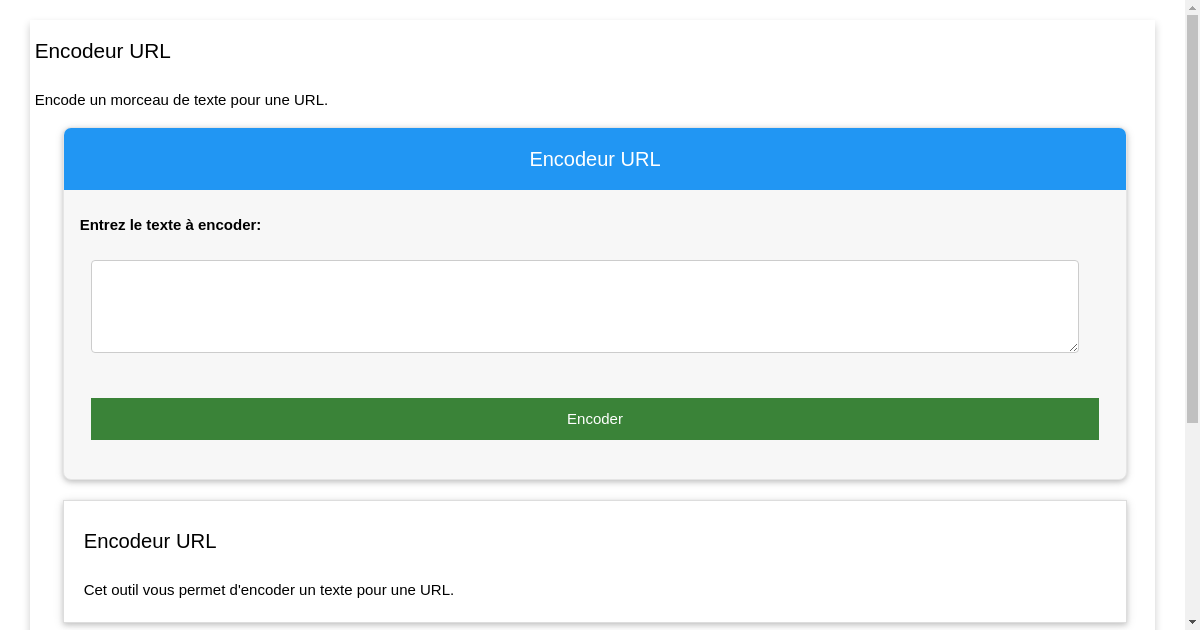Screen dimensions: 1200x630
Task: Click the top edge of the textarea
Action: tap(584, 262)
